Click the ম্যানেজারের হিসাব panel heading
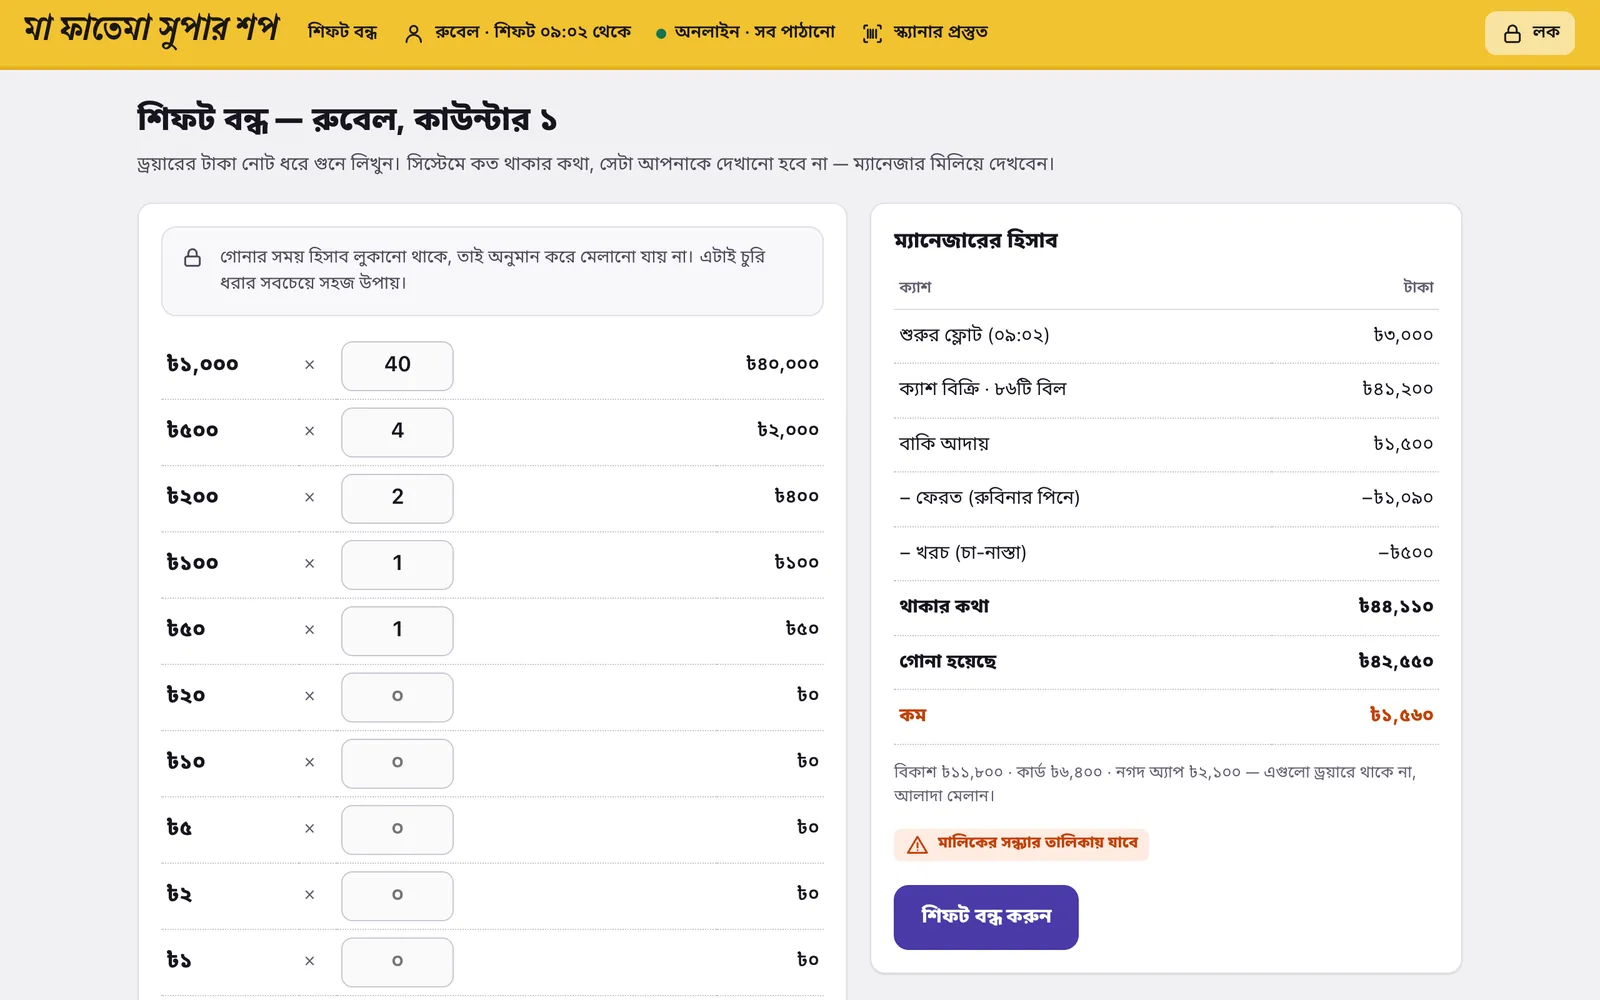The height and width of the screenshot is (1000, 1600). coord(975,240)
